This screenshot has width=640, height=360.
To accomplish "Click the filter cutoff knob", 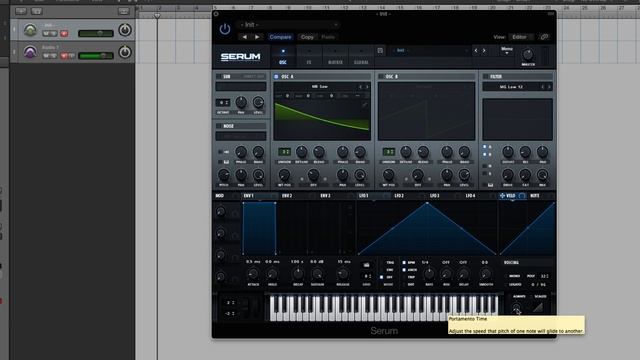I will tap(508, 152).
